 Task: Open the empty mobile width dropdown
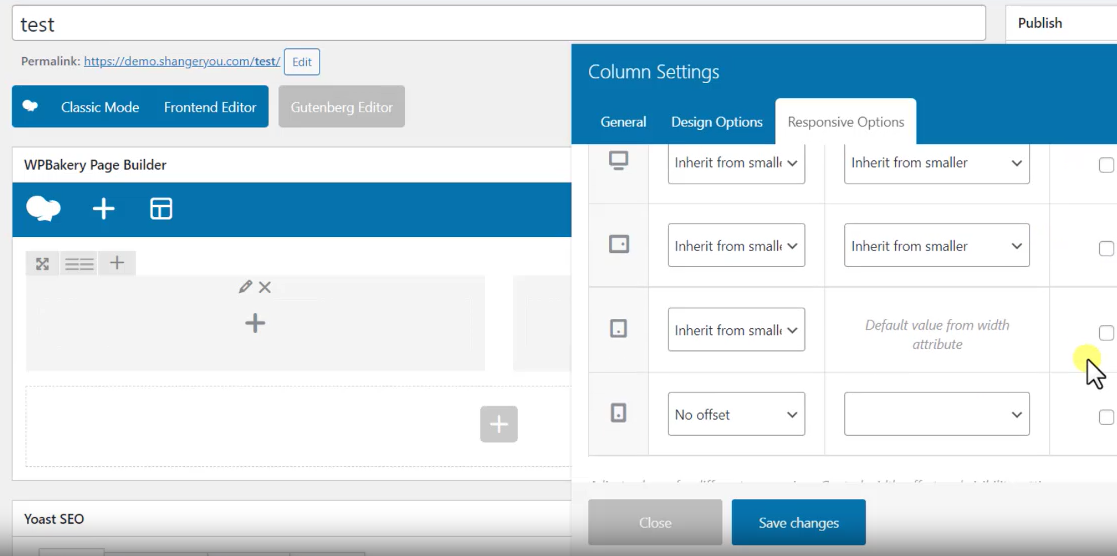pos(937,413)
